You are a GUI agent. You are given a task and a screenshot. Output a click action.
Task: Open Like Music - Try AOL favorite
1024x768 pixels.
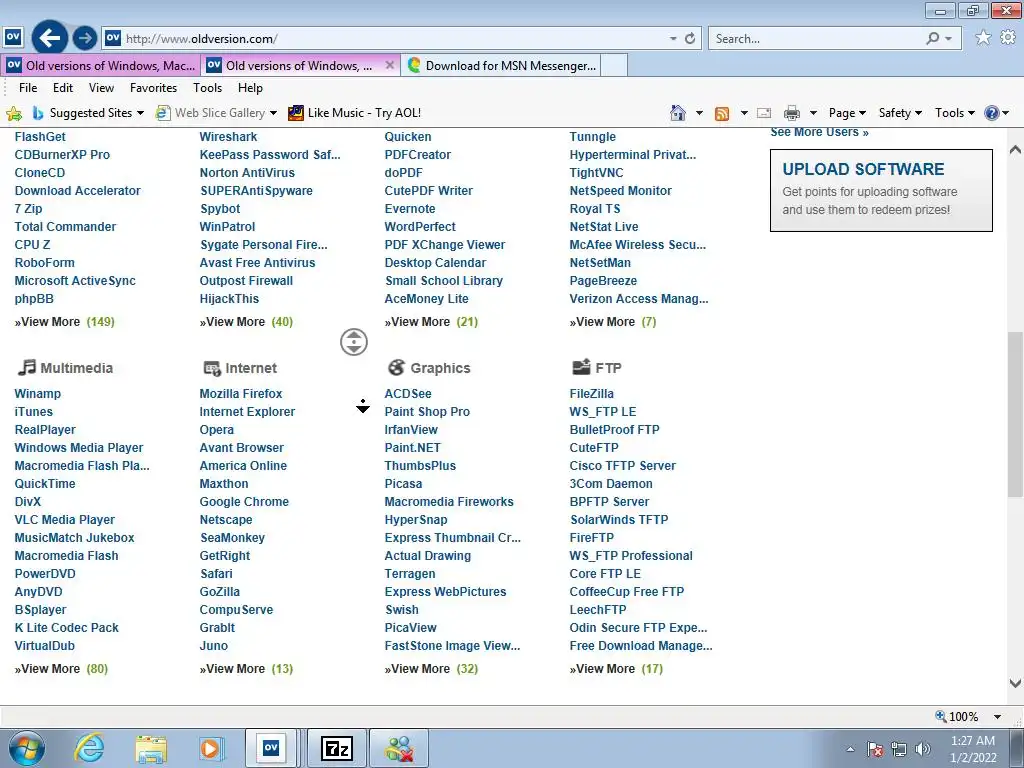[x=355, y=113]
